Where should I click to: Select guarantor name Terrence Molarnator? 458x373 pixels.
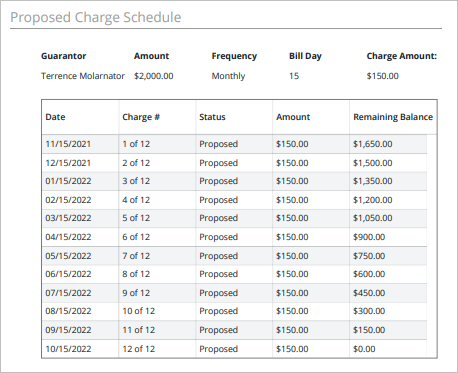tap(83, 76)
